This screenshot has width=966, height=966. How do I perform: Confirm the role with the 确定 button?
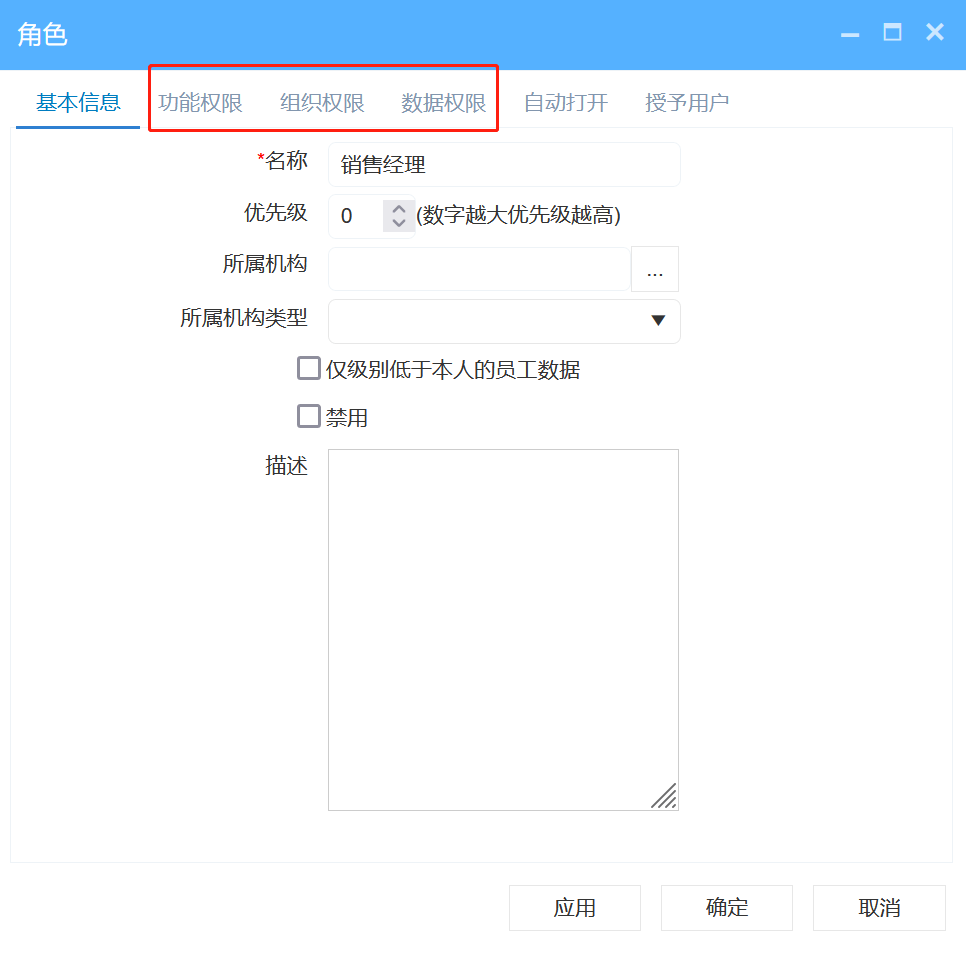click(726, 907)
